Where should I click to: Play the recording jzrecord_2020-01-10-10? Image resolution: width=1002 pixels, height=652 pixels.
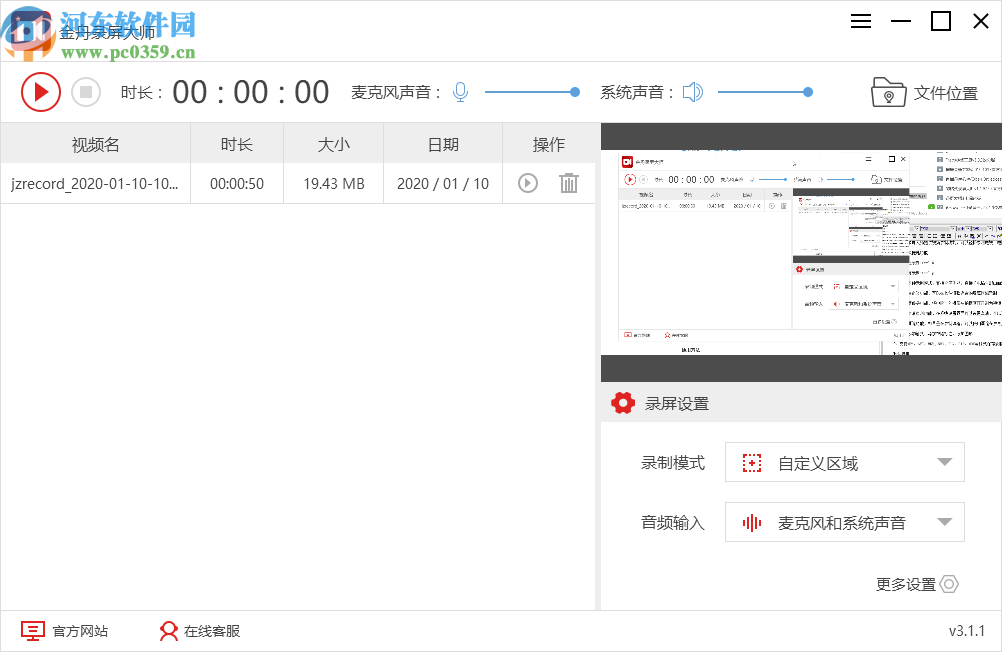(527, 183)
